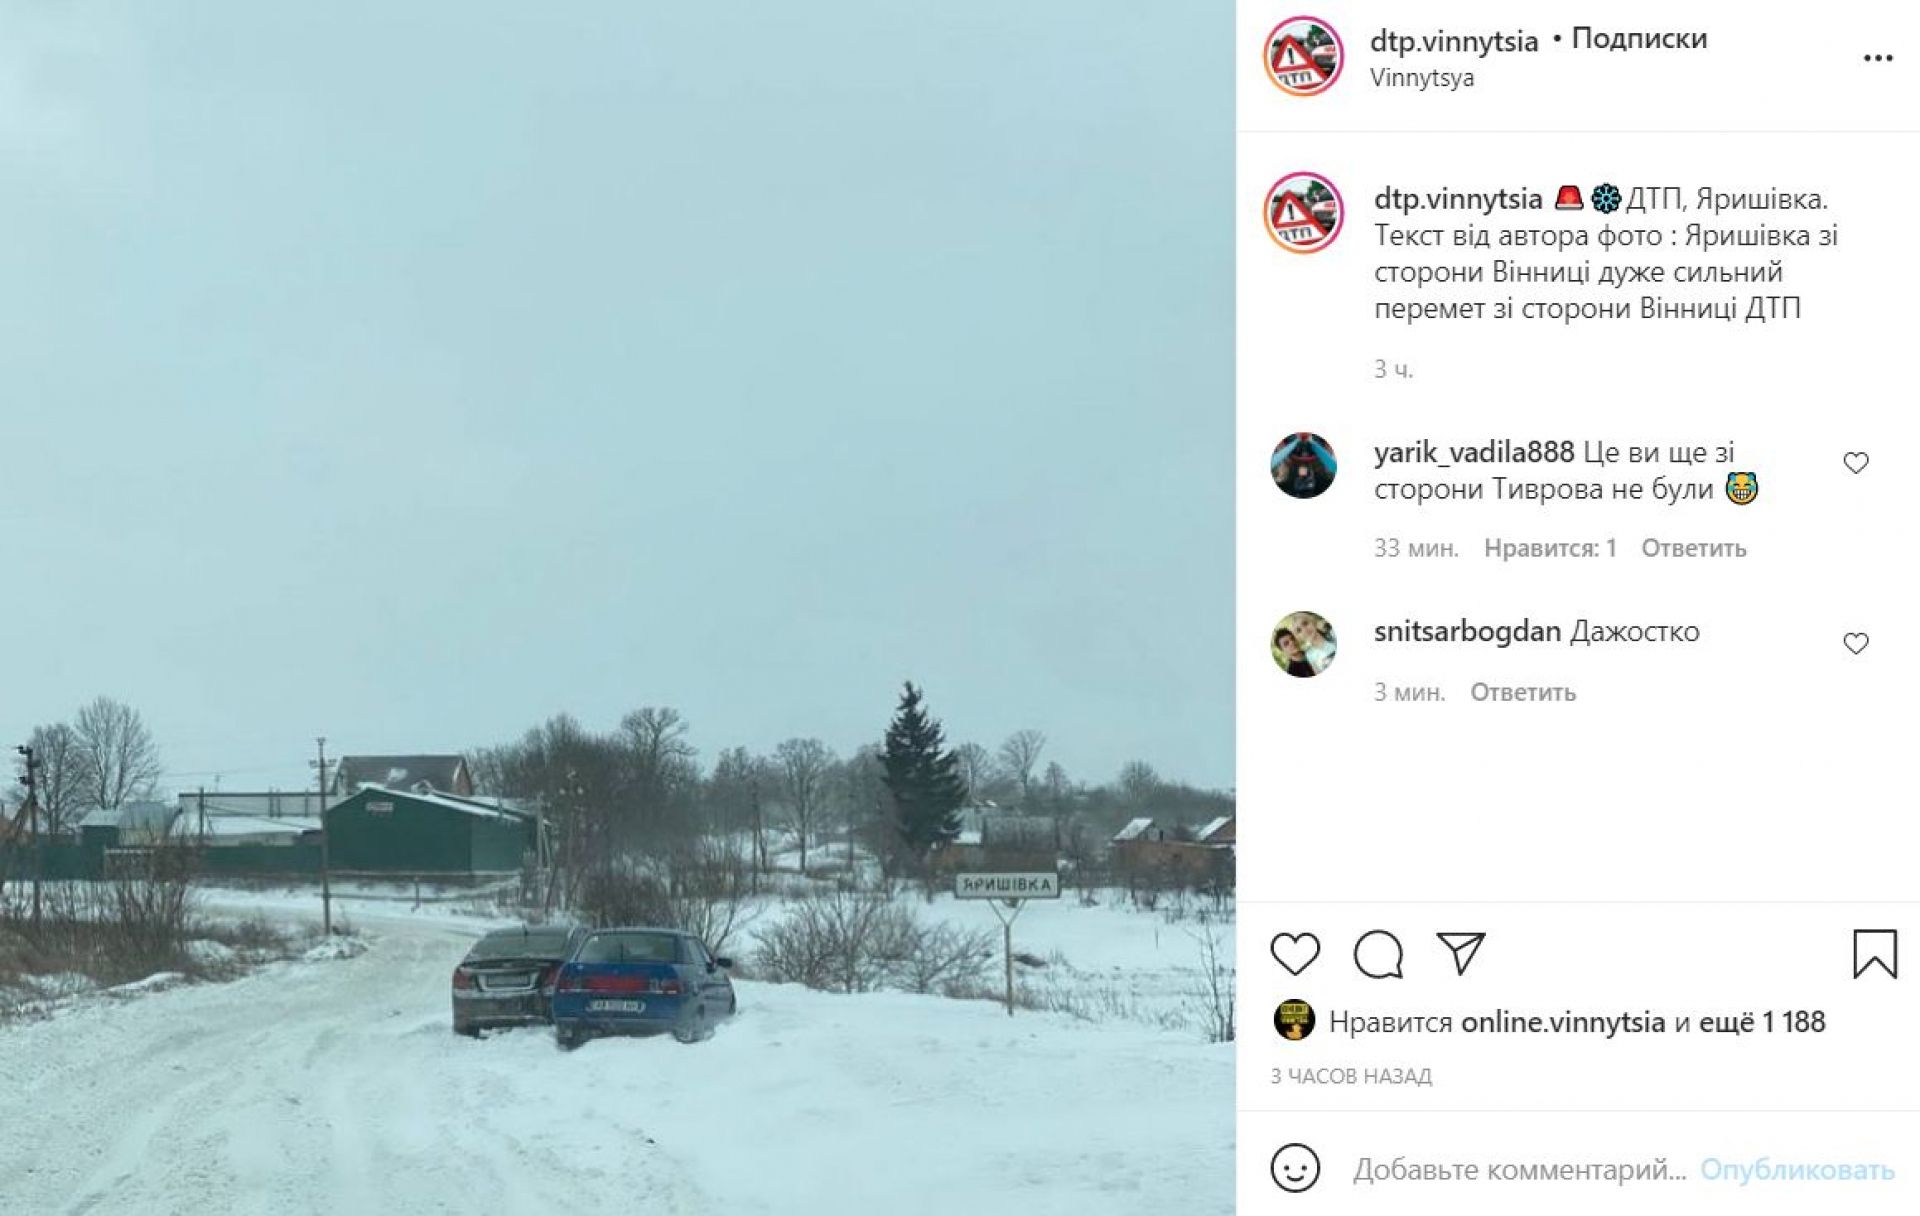
Task: Open the Vinnytsya location link
Action: click(1421, 78)
